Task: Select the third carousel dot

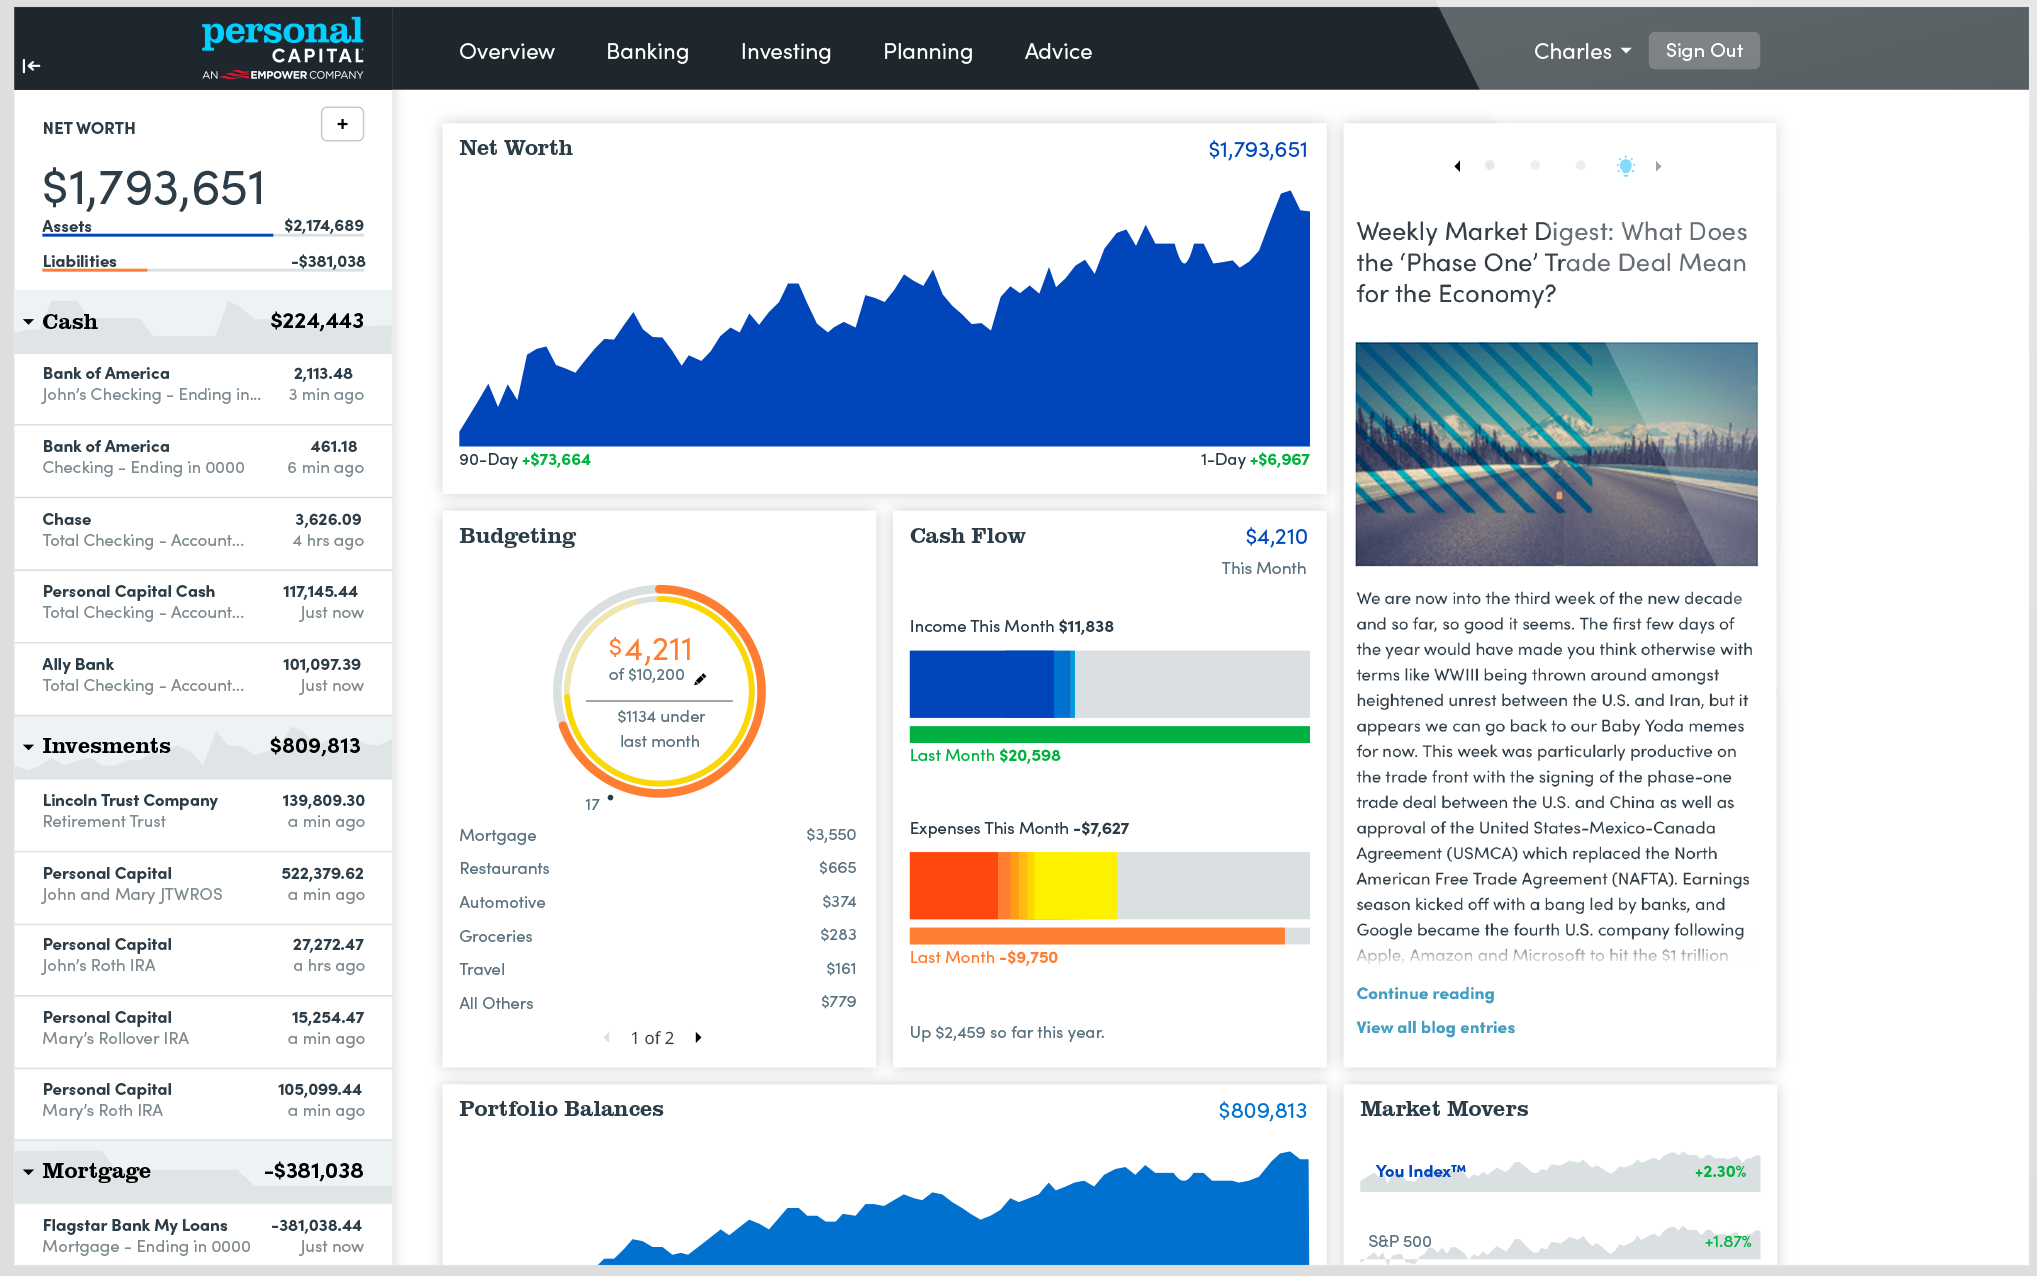Action: click(x=1580, y=166)
